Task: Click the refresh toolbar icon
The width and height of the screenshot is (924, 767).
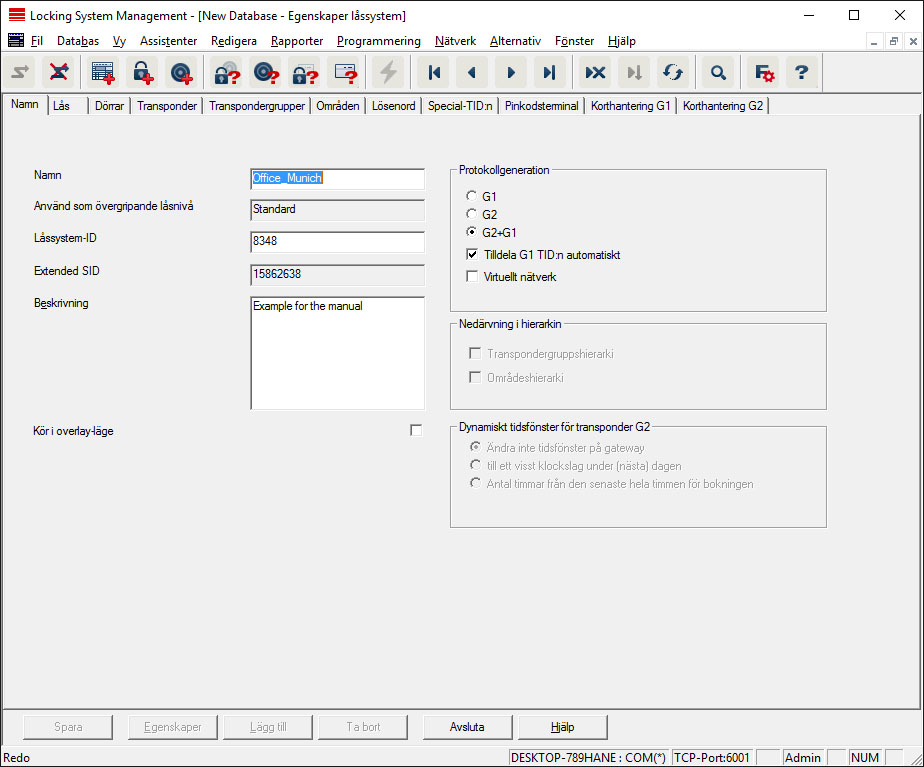Action: [671, 72]
